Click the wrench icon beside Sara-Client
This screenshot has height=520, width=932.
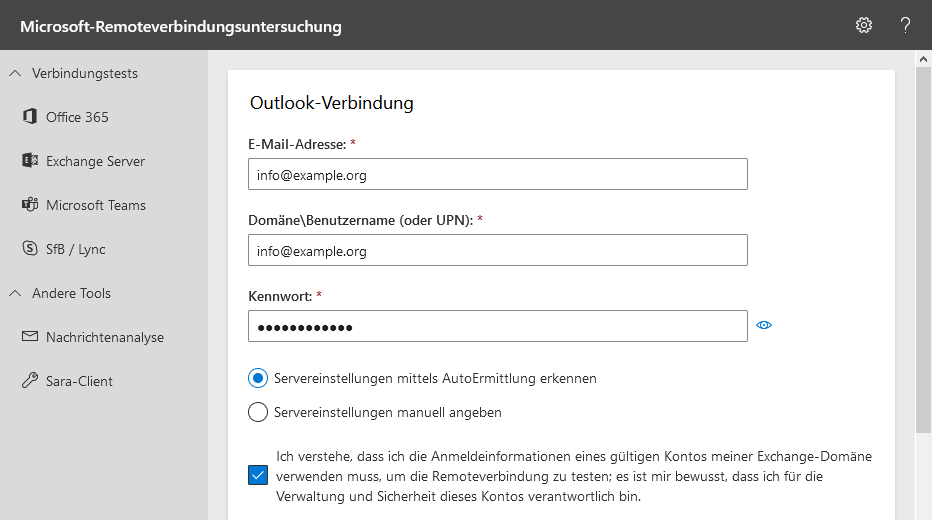click(30, 380)
